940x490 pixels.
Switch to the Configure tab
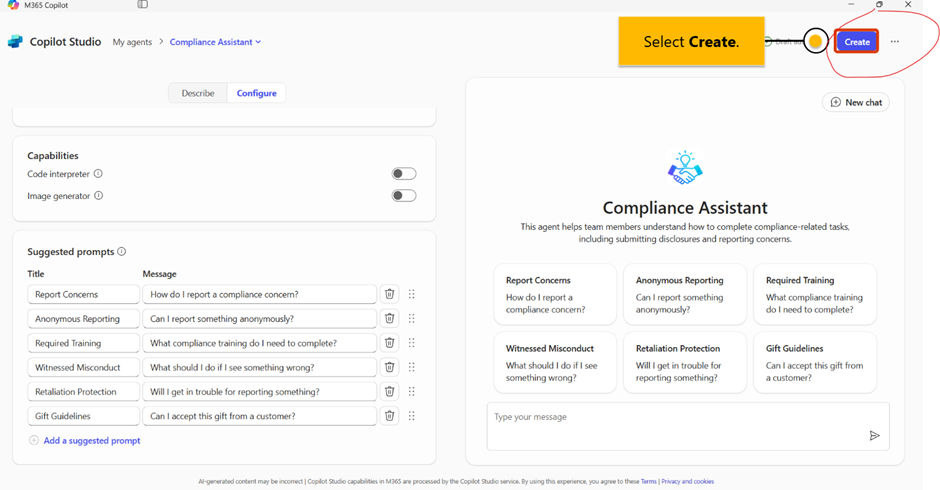pos(257,93)
